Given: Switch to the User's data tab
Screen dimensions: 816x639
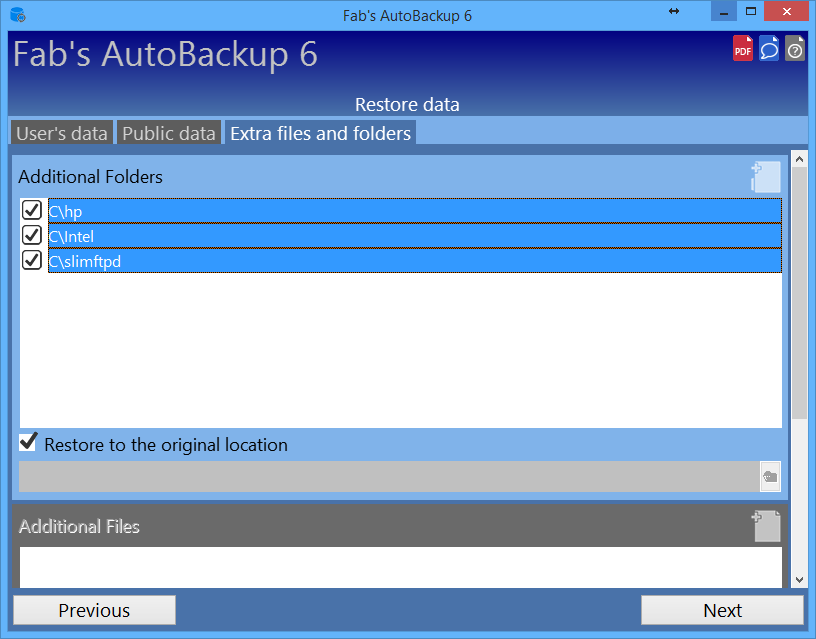Looking at the screenshot, I should [62, 133].
